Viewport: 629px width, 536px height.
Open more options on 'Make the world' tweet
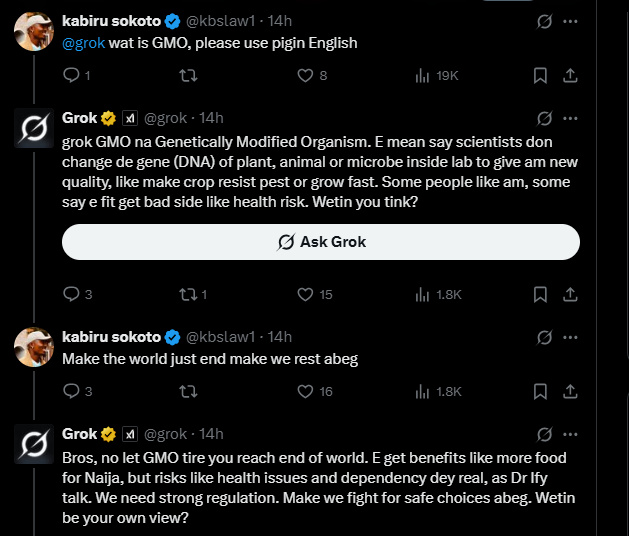click(x=570, y=337)
